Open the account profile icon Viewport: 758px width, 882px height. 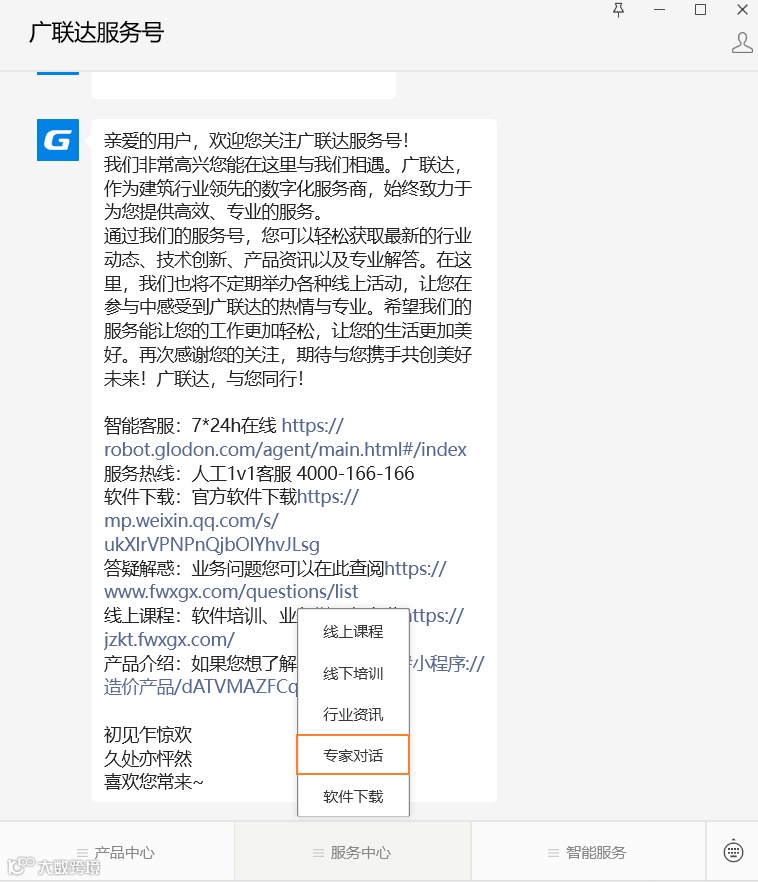point(742,43)
